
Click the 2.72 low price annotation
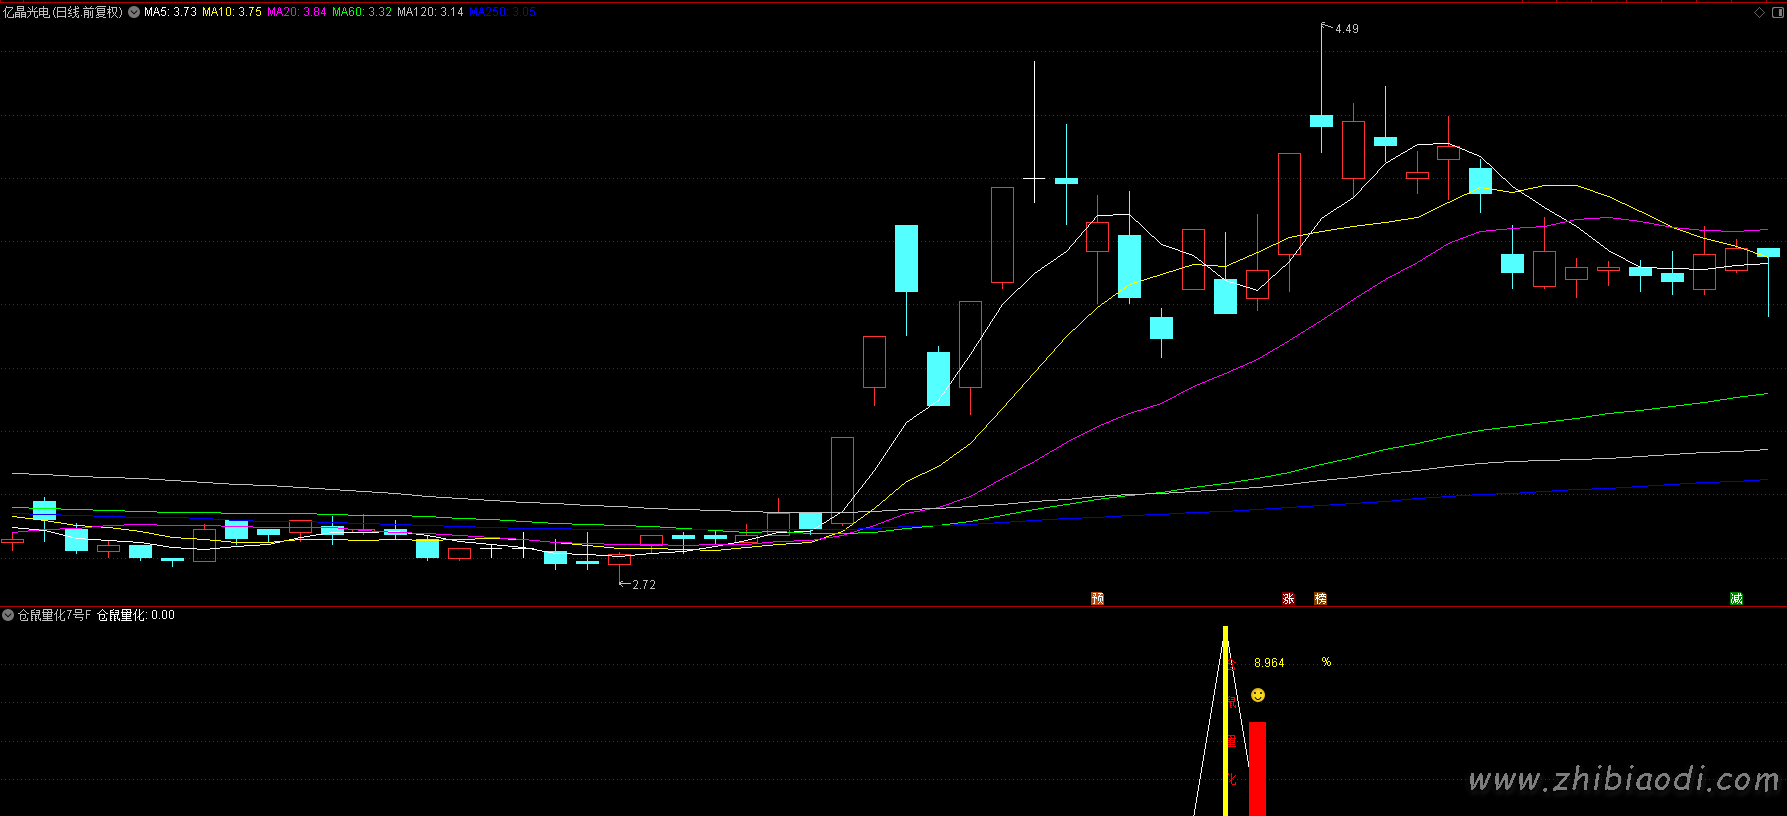click(x=644, y=585)
